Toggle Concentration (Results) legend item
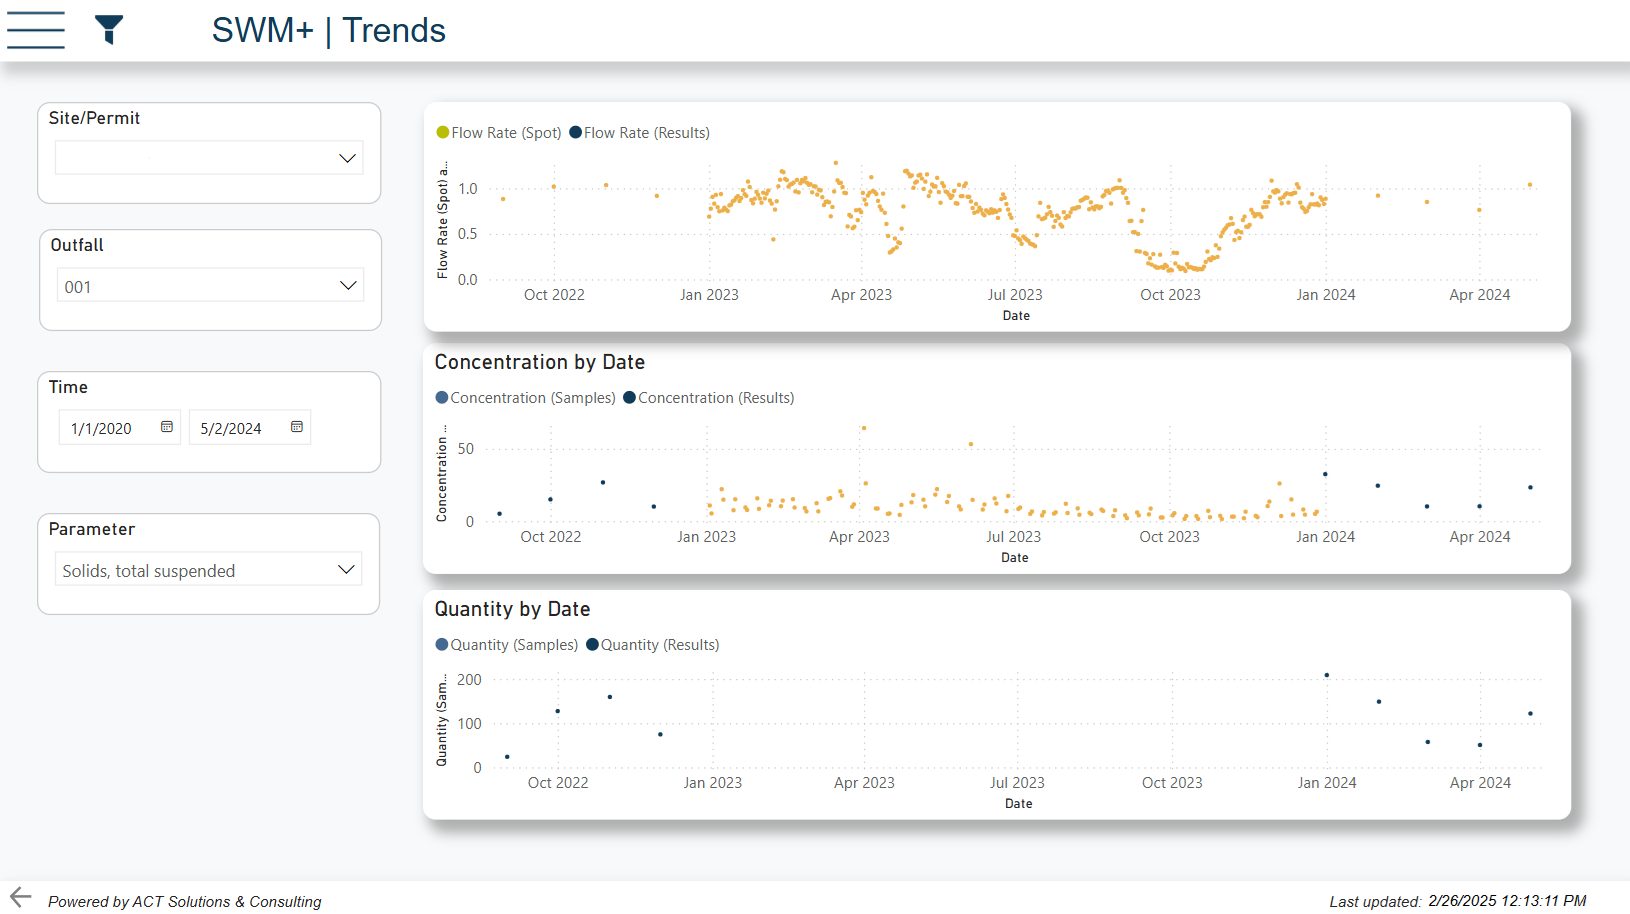Image resolution: width=1630 pixels, height=914 pixels. (709, 398)
